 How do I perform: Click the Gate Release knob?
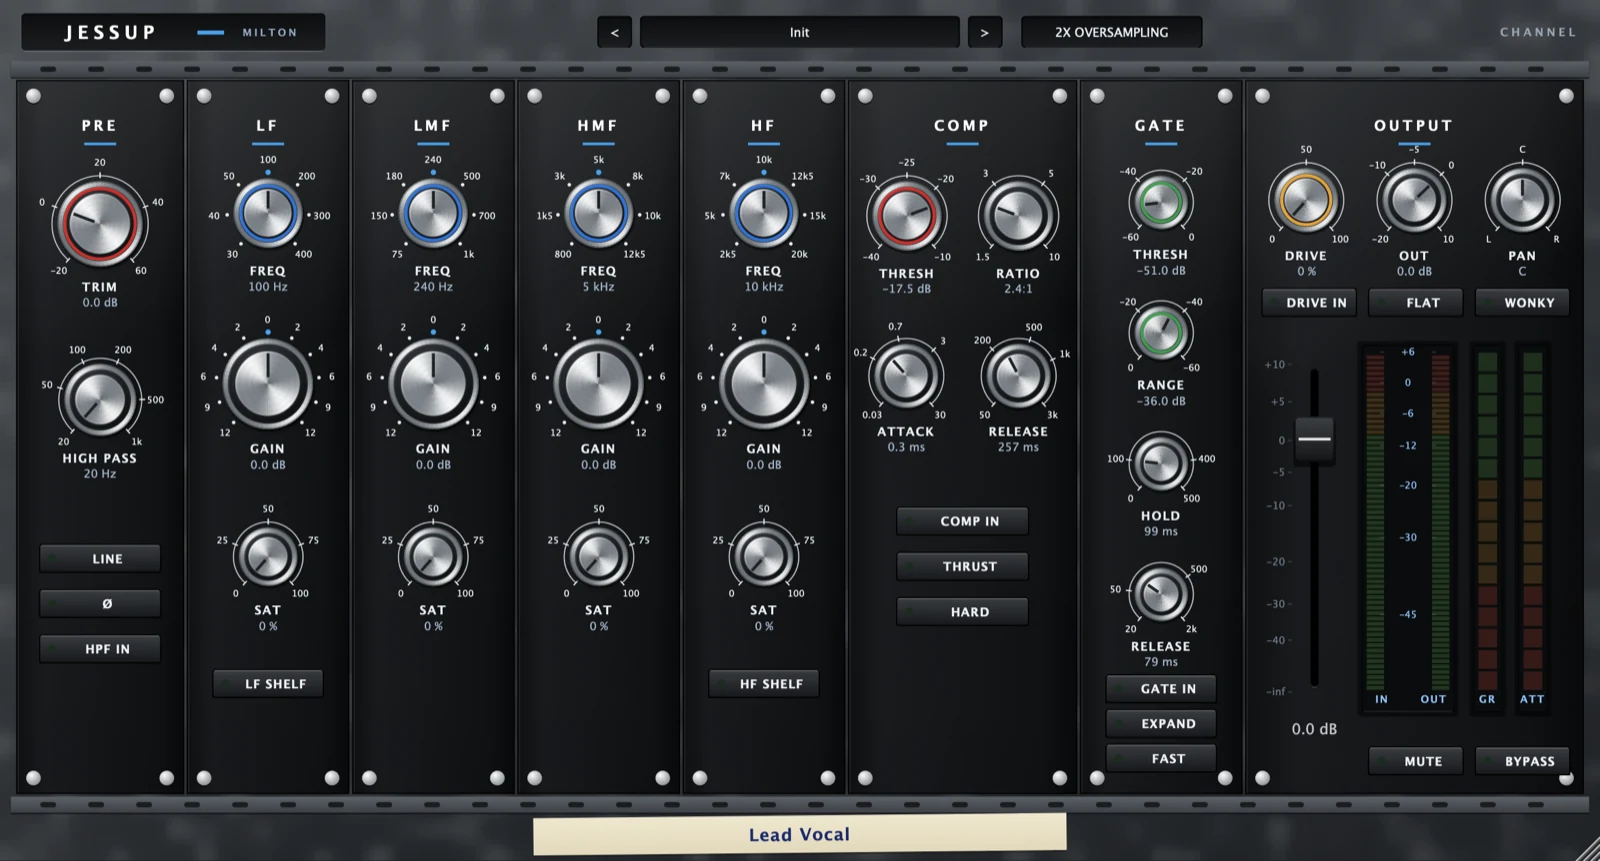point(1160,593)
